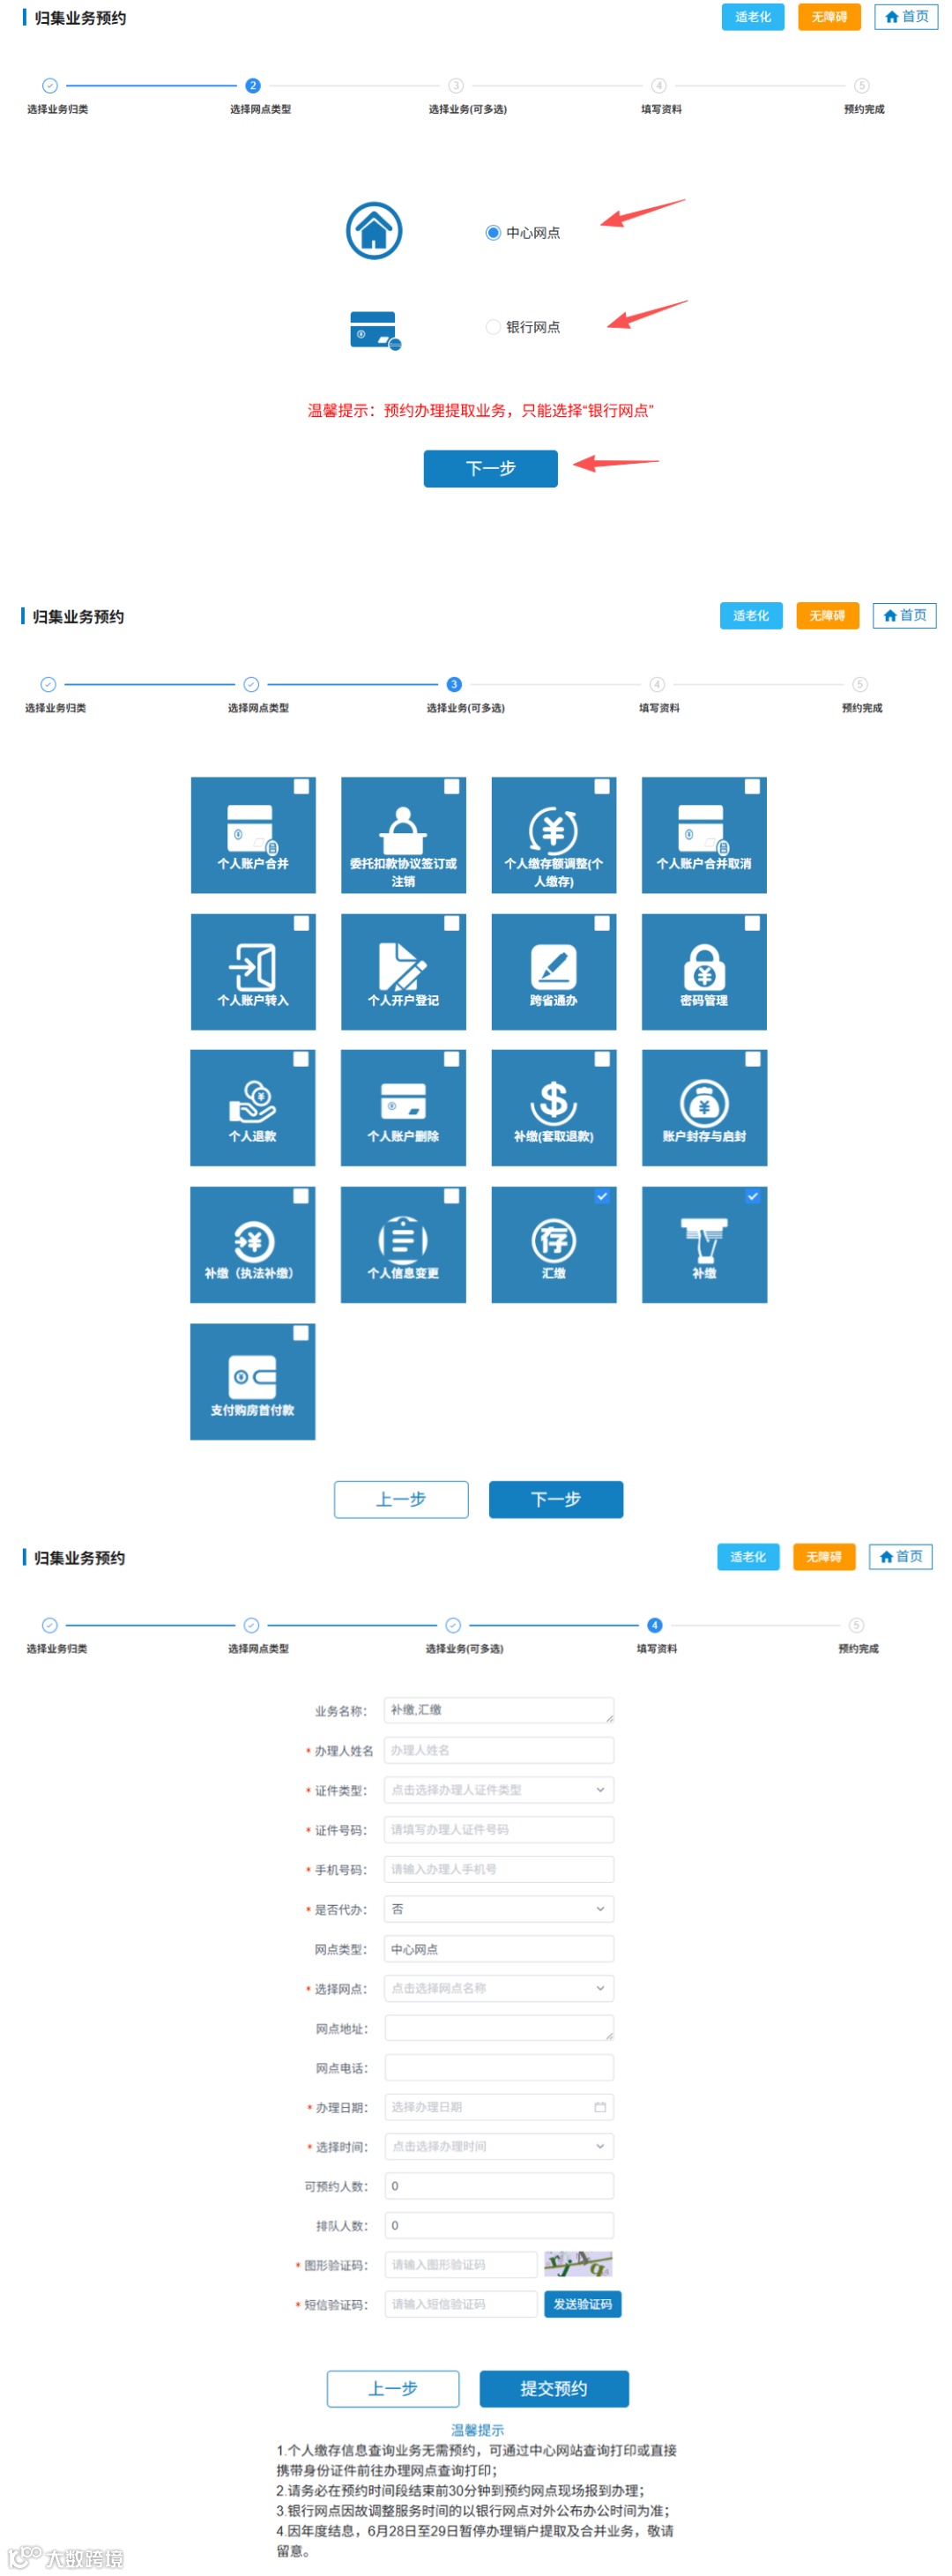The height and width of the screenshot is (2576, 952).
Task: Open the 是否代办 dropdown
Action: pyautogui.click(x=499, y=1909)
